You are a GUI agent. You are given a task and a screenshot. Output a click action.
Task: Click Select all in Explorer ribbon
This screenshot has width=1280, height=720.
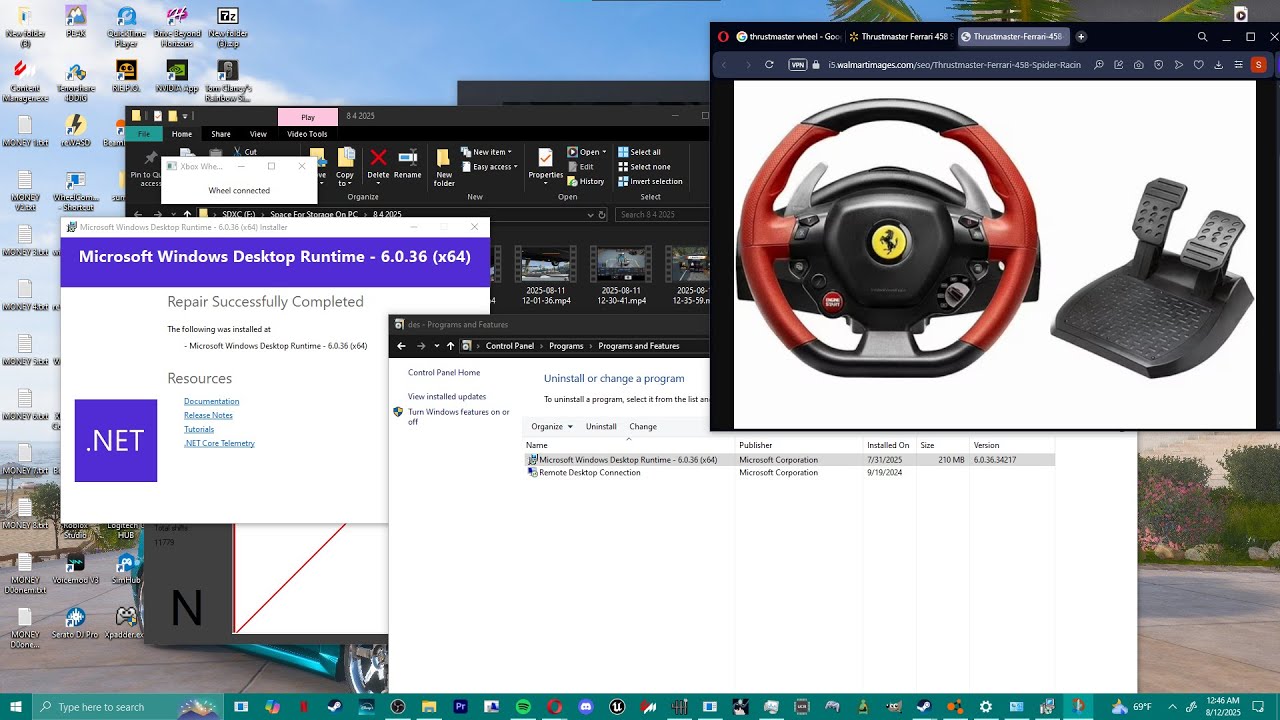coord(639,152)
